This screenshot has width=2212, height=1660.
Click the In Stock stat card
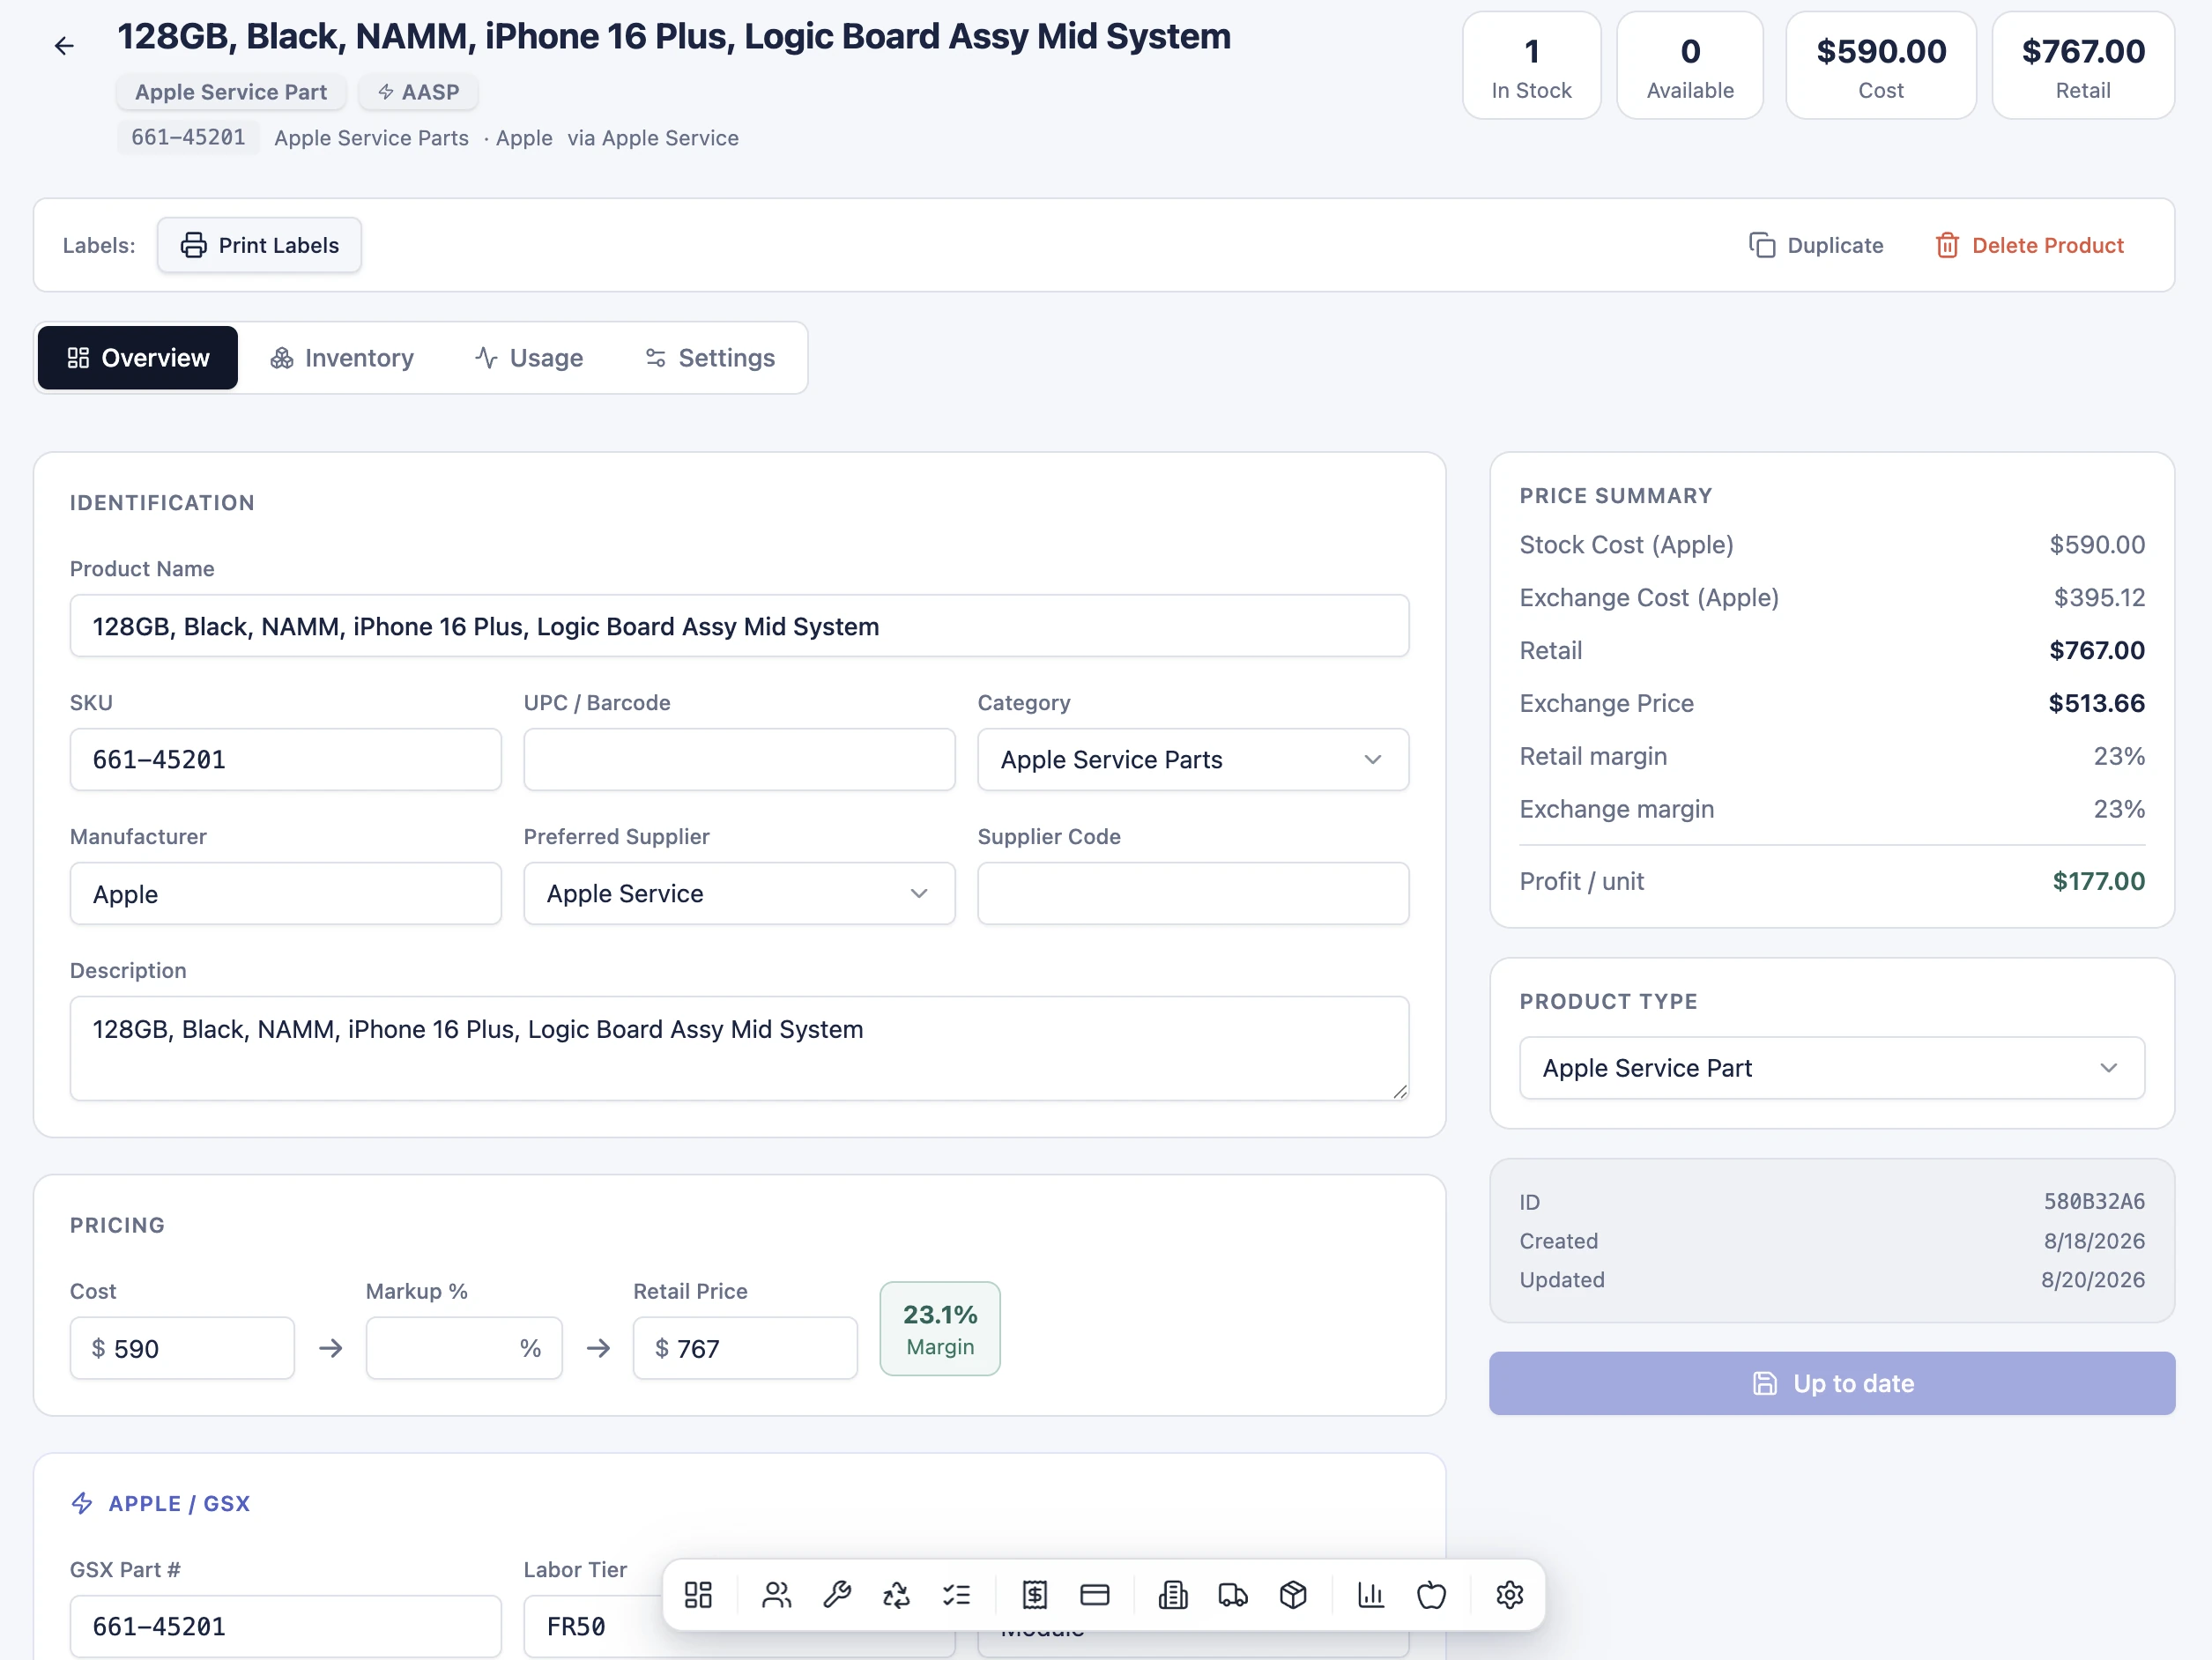1531,65
